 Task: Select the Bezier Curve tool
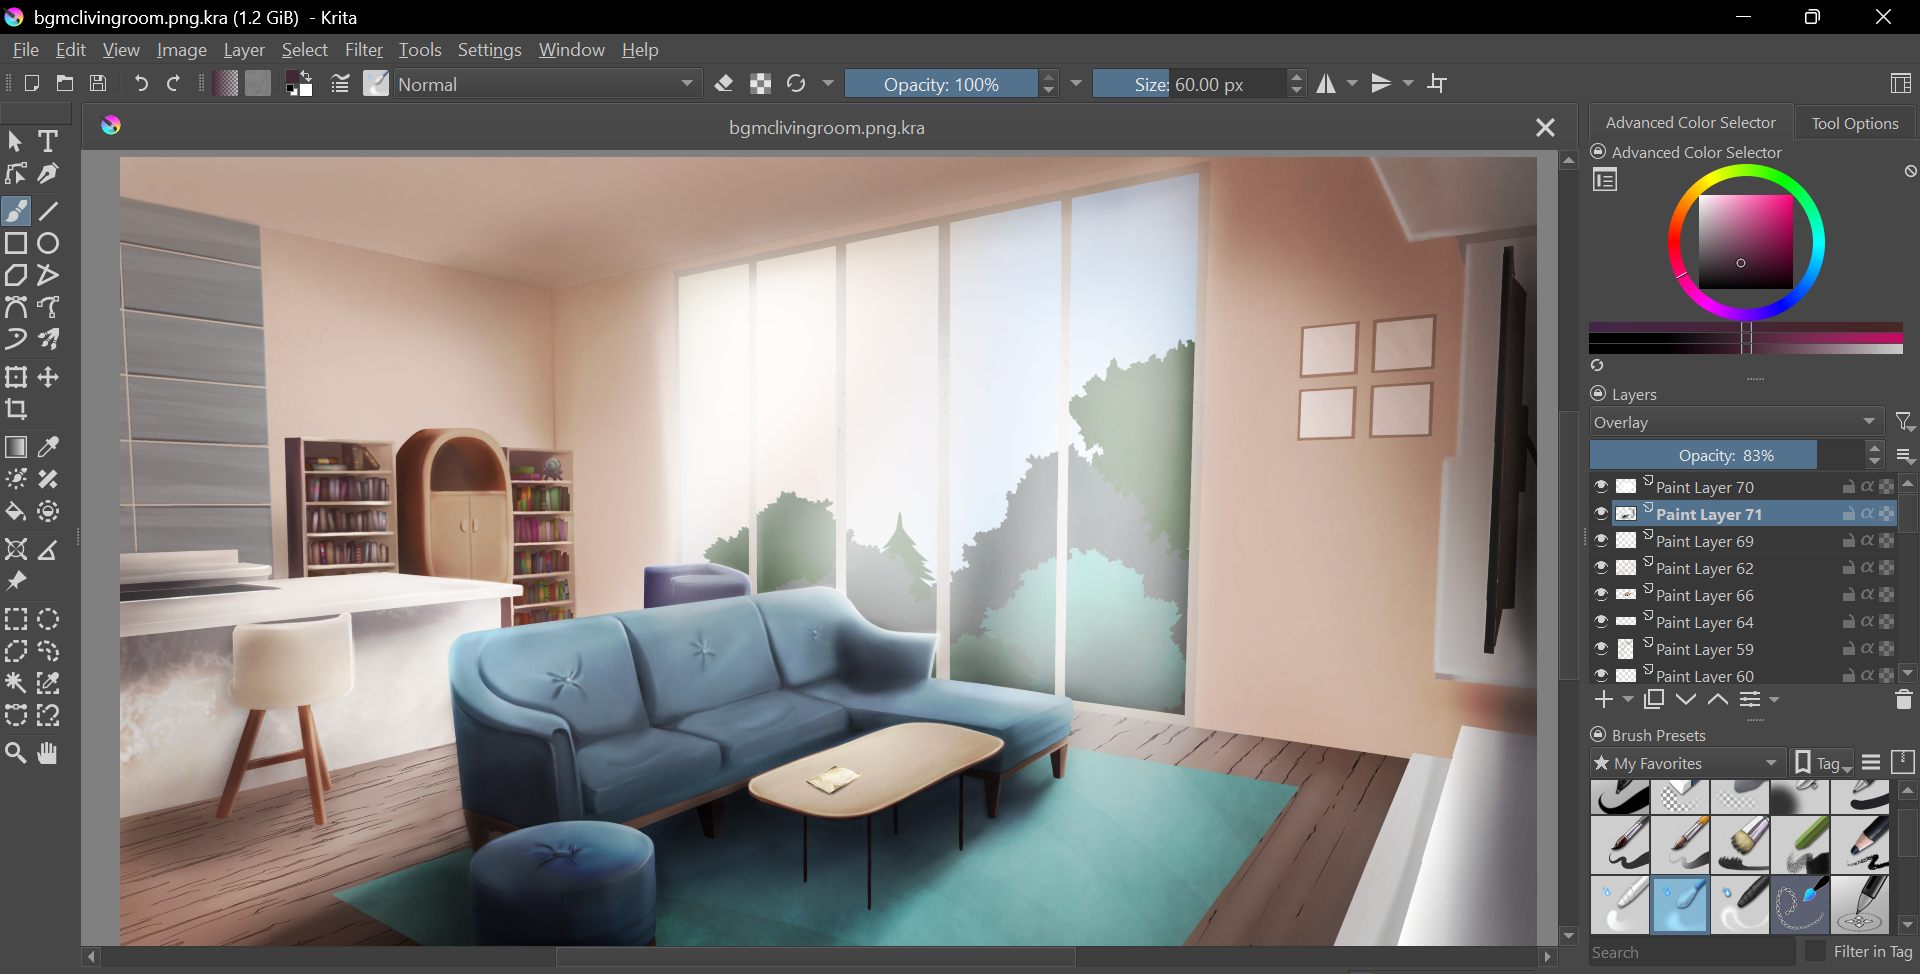[16, 307]
